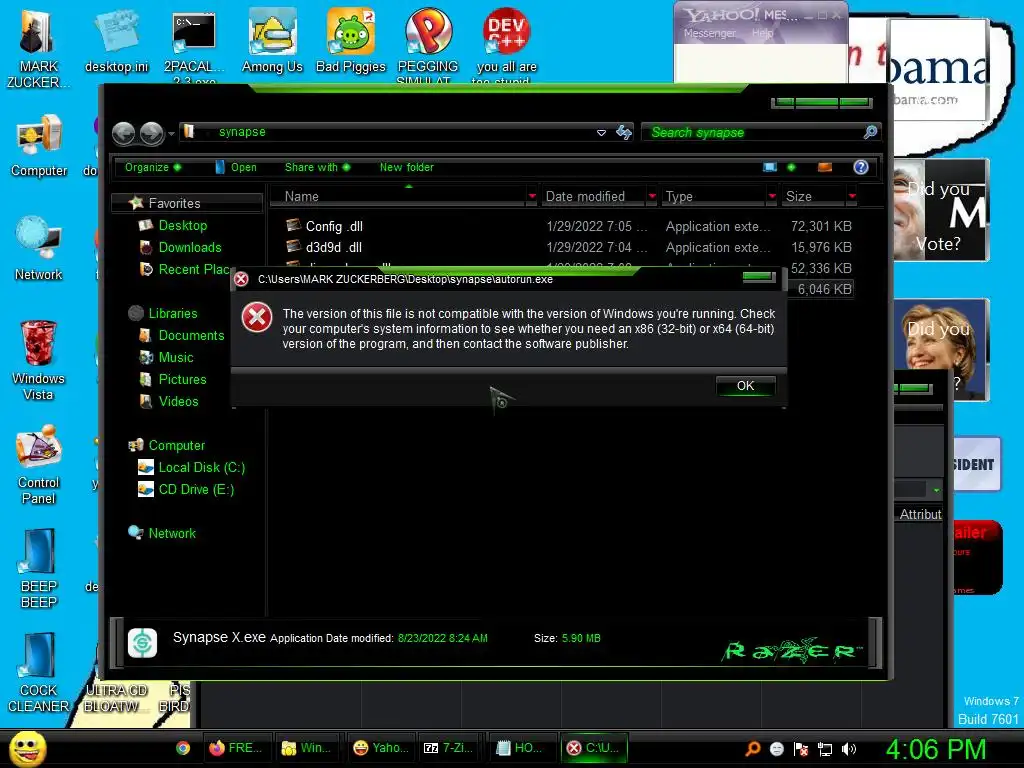The width and height of the screenshot is (1024, 768).
Task: Open the Size column filter dropdown
Action: coord(852,197)
